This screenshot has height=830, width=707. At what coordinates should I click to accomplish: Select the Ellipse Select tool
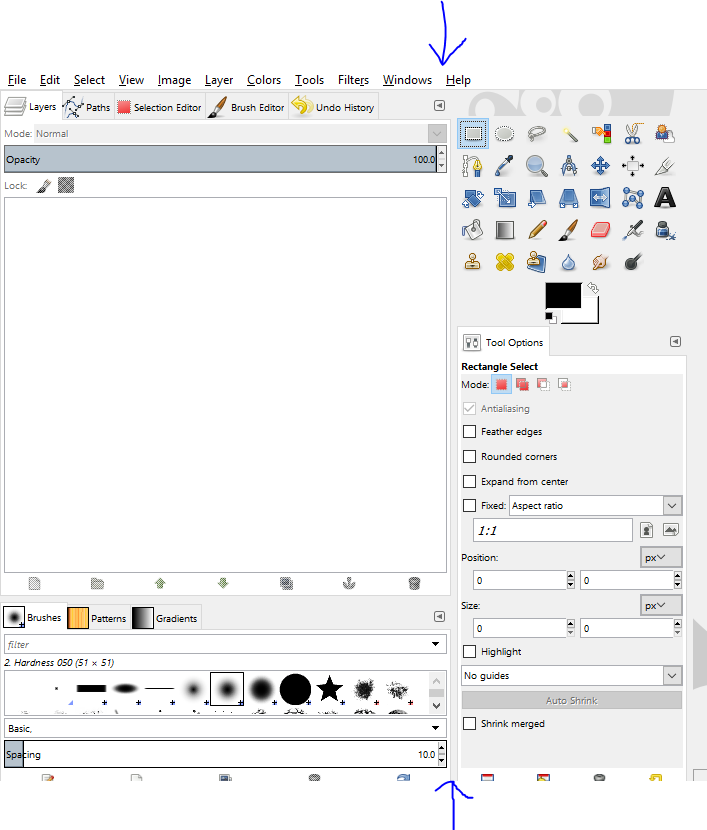[505, 134]
